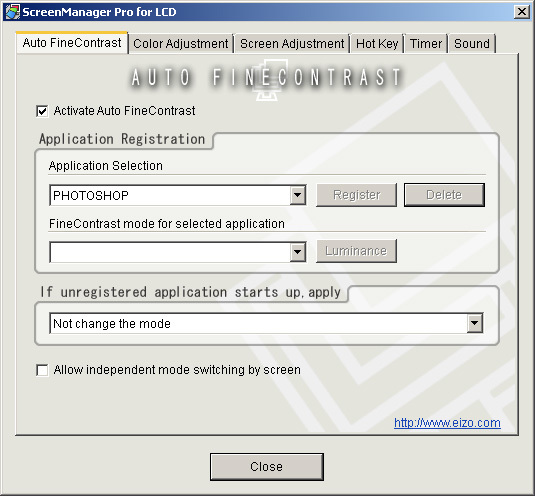The image size is (535, 496).
Task: Close the window with title bar X
Action: pos(522,12)
